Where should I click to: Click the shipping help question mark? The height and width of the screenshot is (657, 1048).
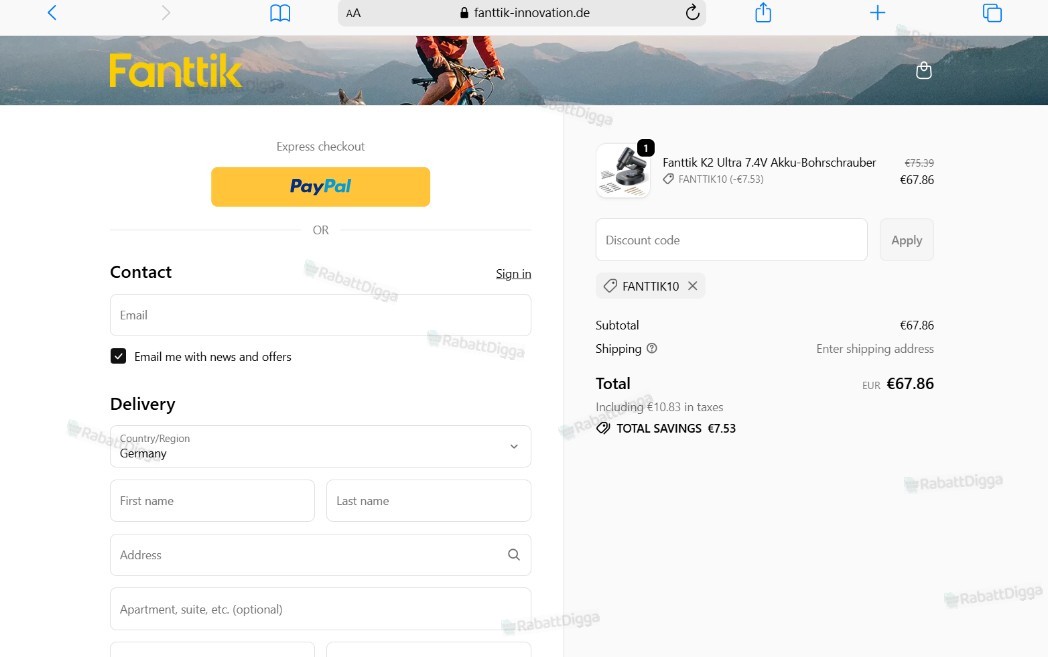pyautogui.click(x=652, y=348)
